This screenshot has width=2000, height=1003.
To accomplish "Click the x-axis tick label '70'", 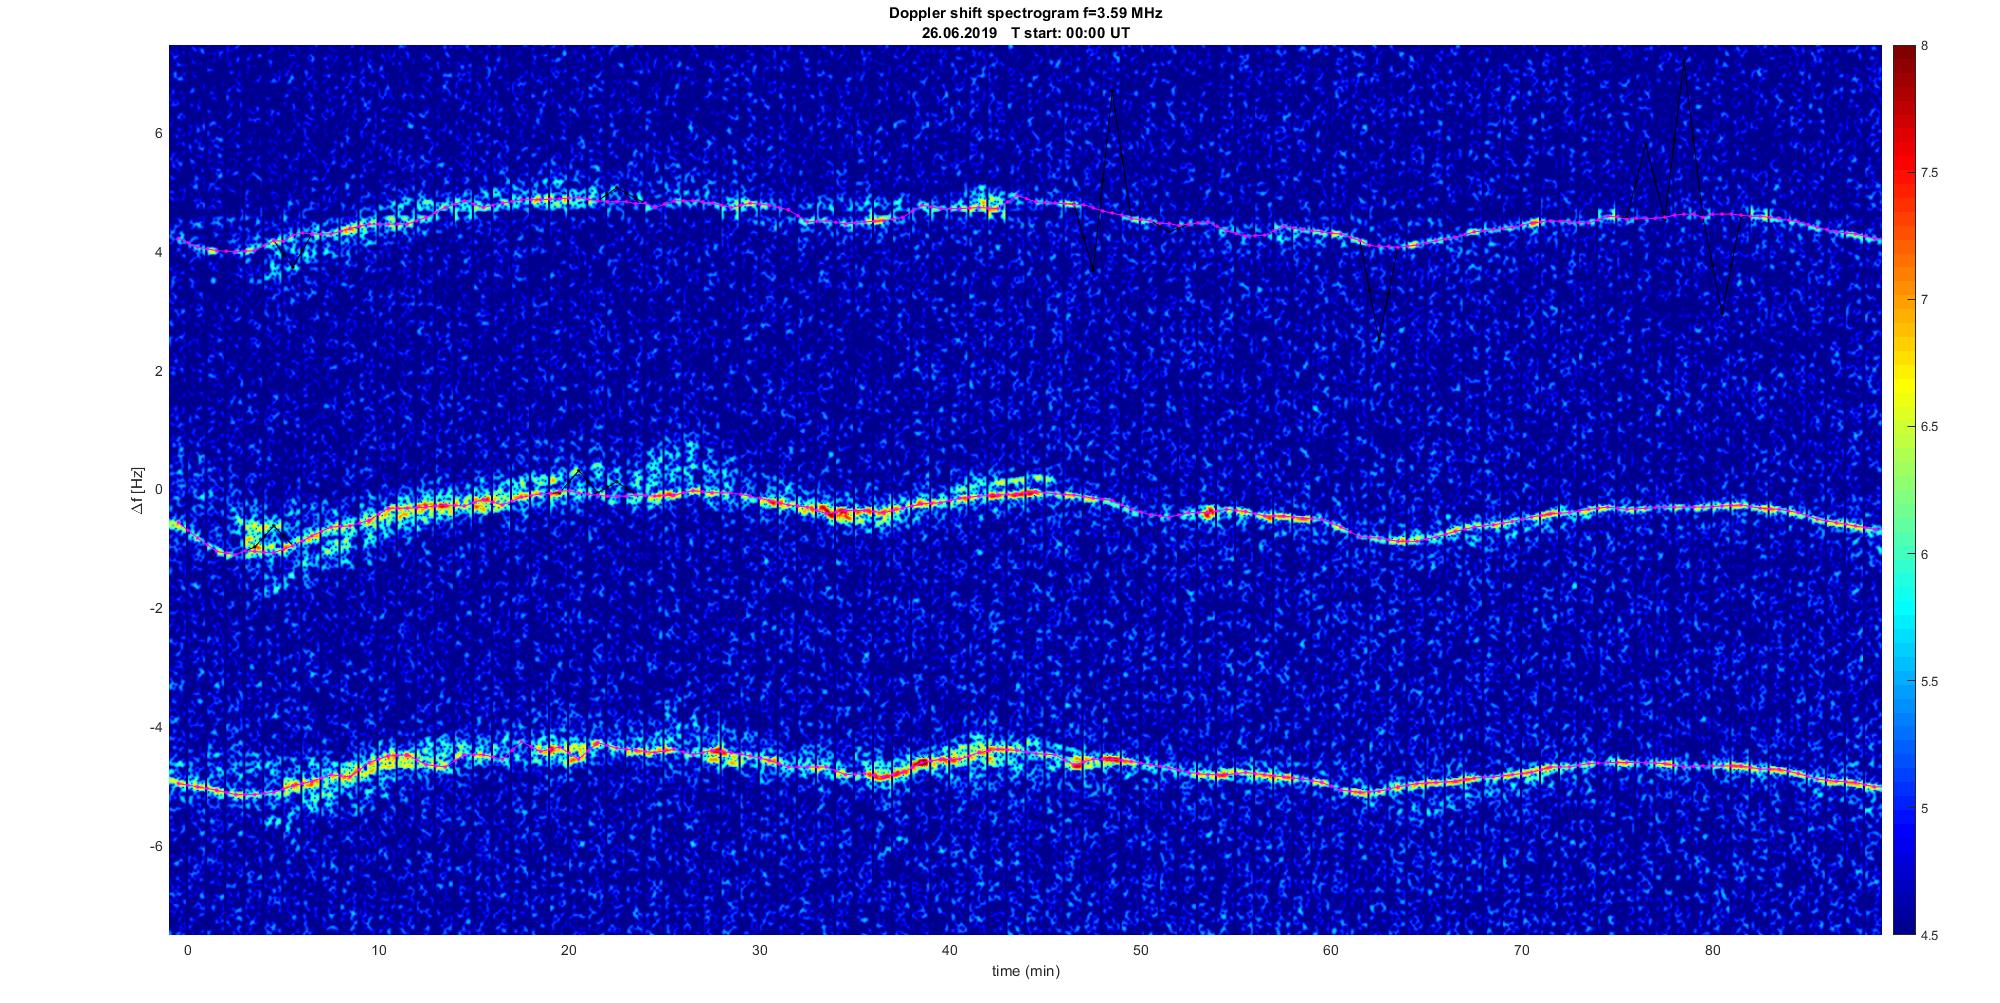I will pyautogui.click(x=1522, y=950).
